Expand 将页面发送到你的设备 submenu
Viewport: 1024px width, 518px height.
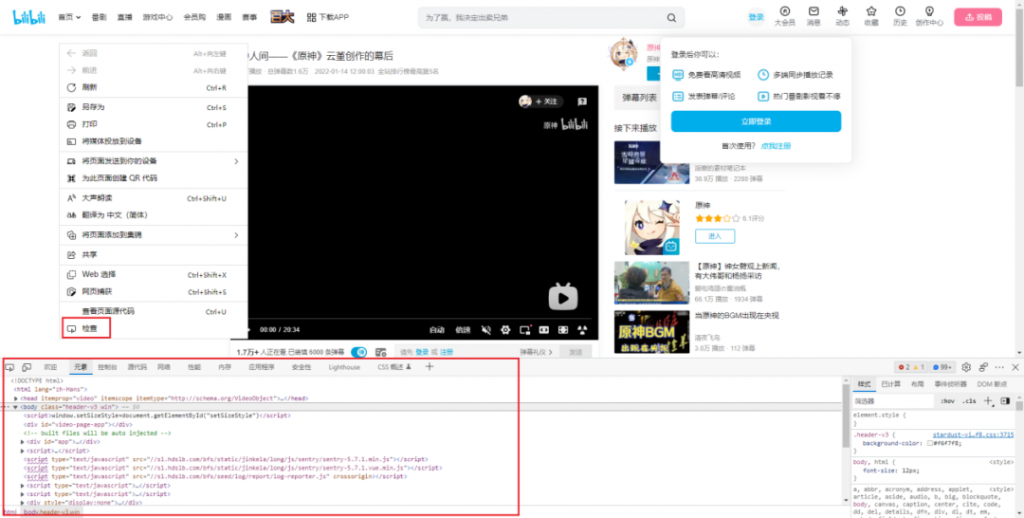tap(236, 161)
